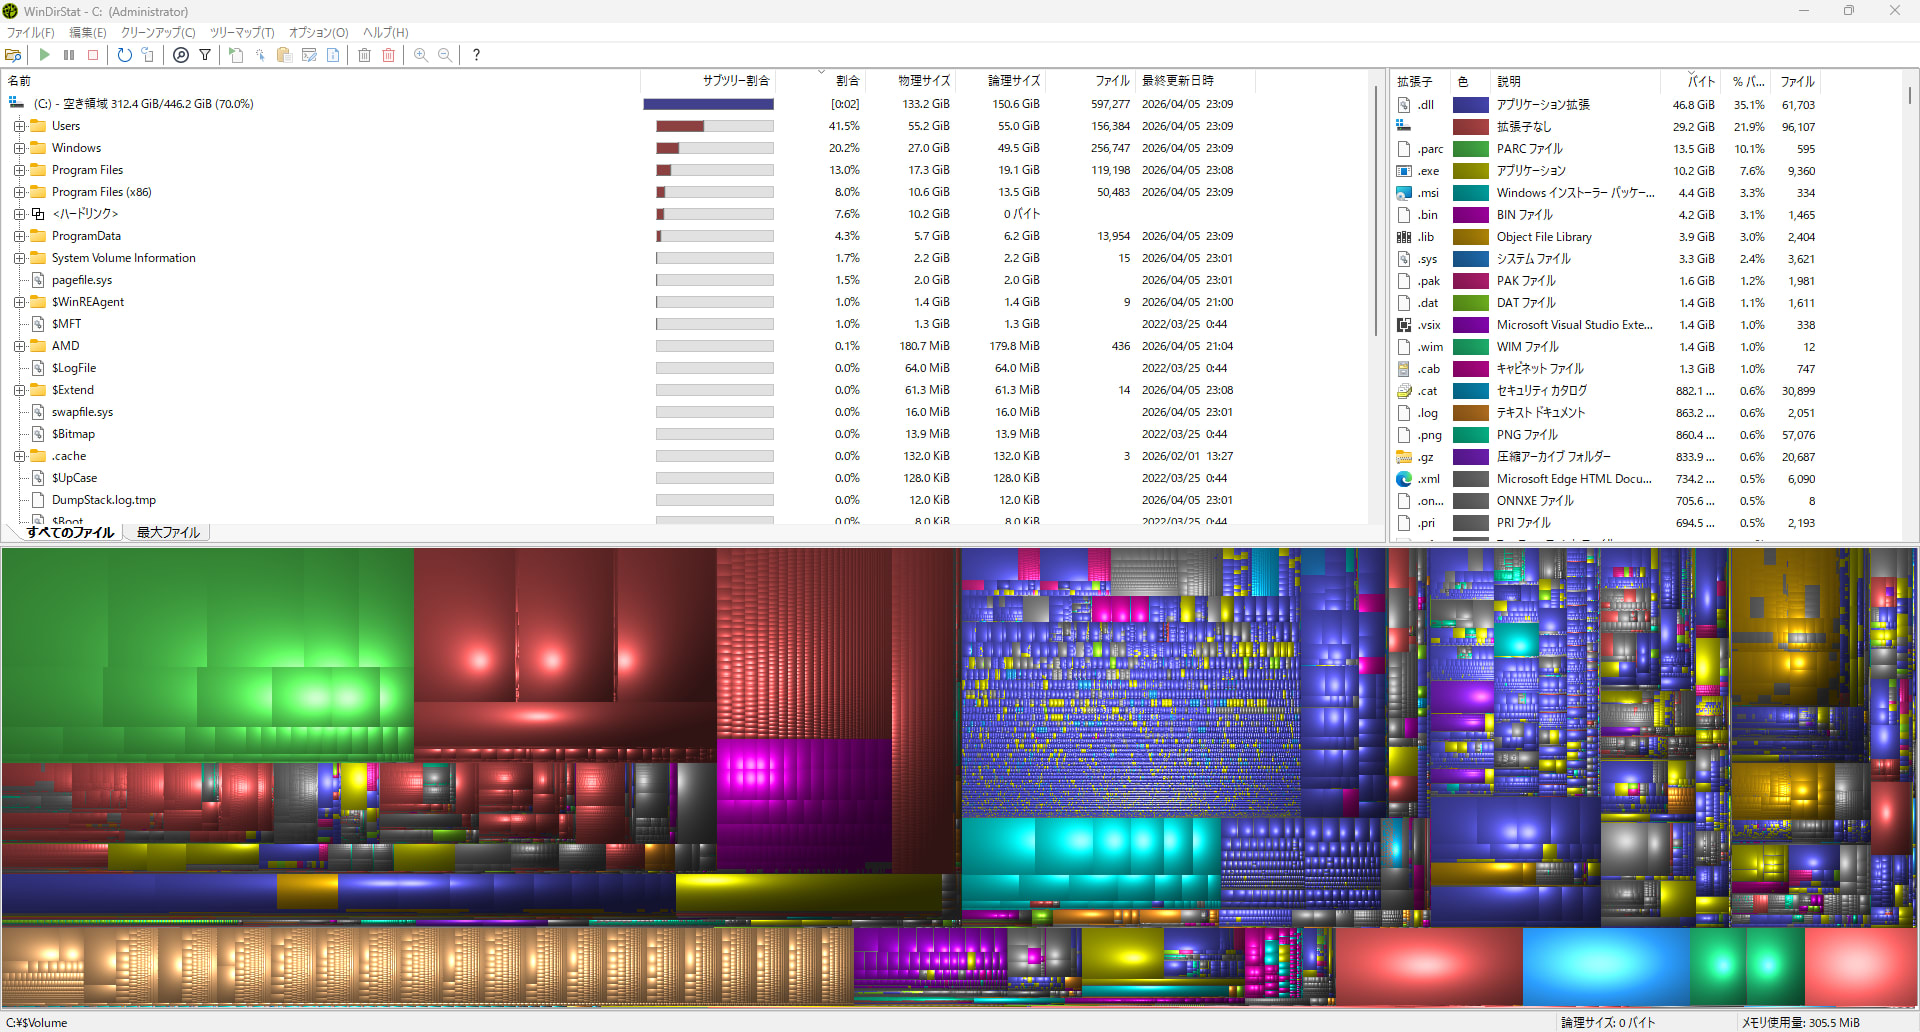Expand the System Volume Information node
Viewport: 1920px width, 1032px height.
point(19,258)
